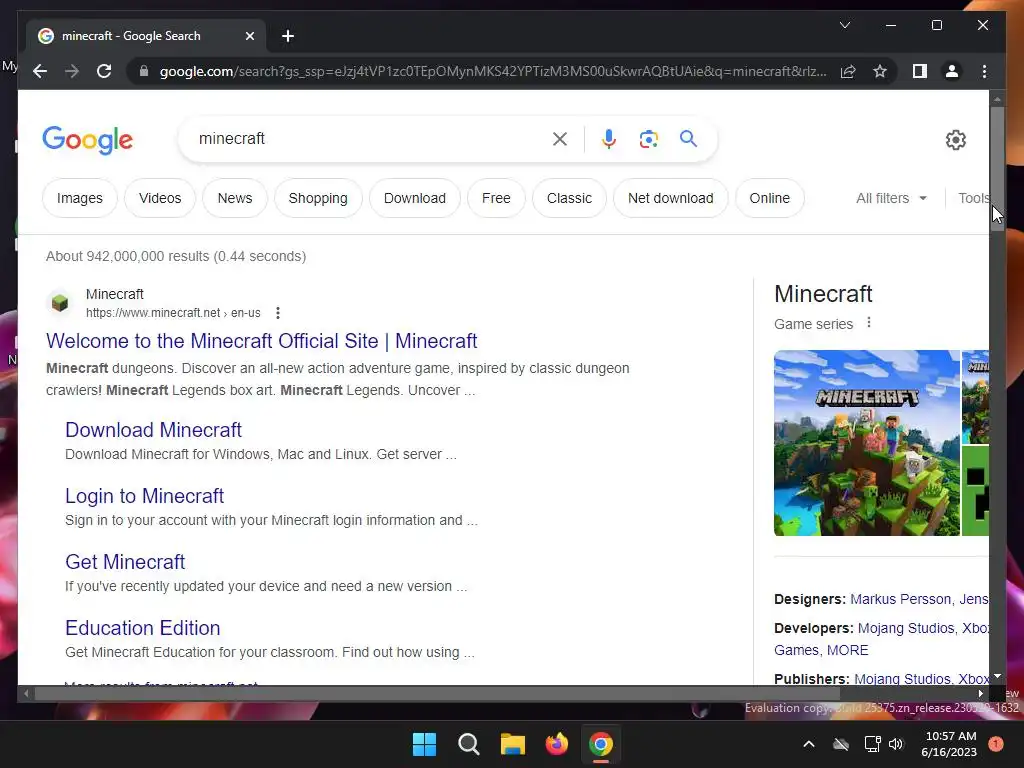Click Minecraft site favicon
This screenshot has height=768, width=1024.
(60, 303)
